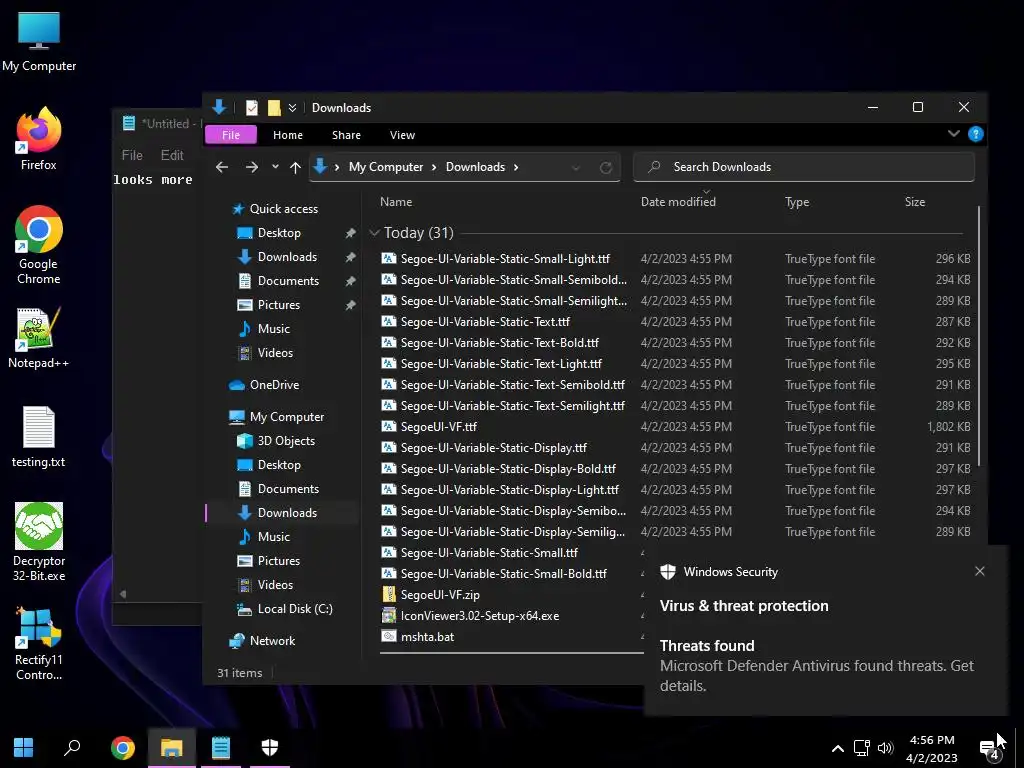The height and width of the screenshot is (768, 1024).
Task: Expand the address bar history dropdown
Action: coord(576,168)
